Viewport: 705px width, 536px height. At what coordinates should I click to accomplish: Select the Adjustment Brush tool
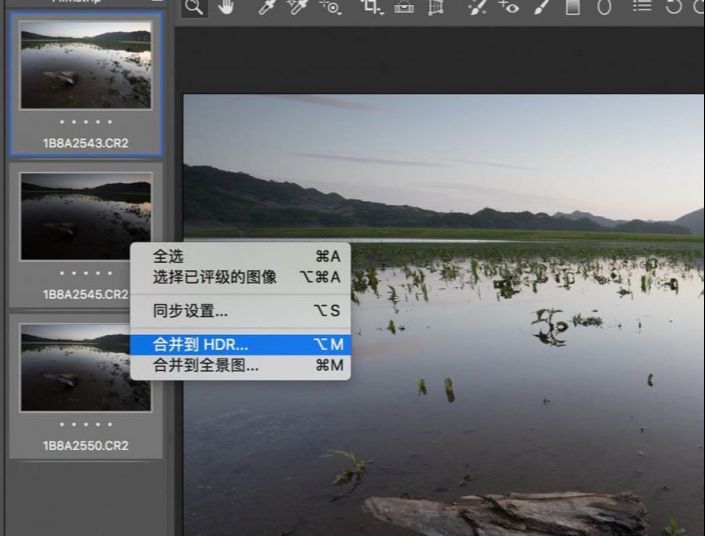coord(542,7)
